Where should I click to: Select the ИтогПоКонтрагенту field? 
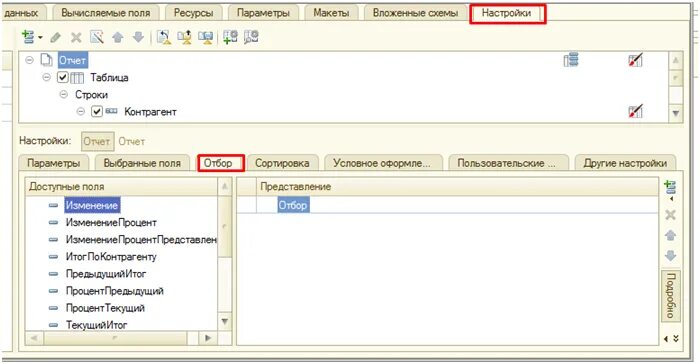tap(111, 257)
